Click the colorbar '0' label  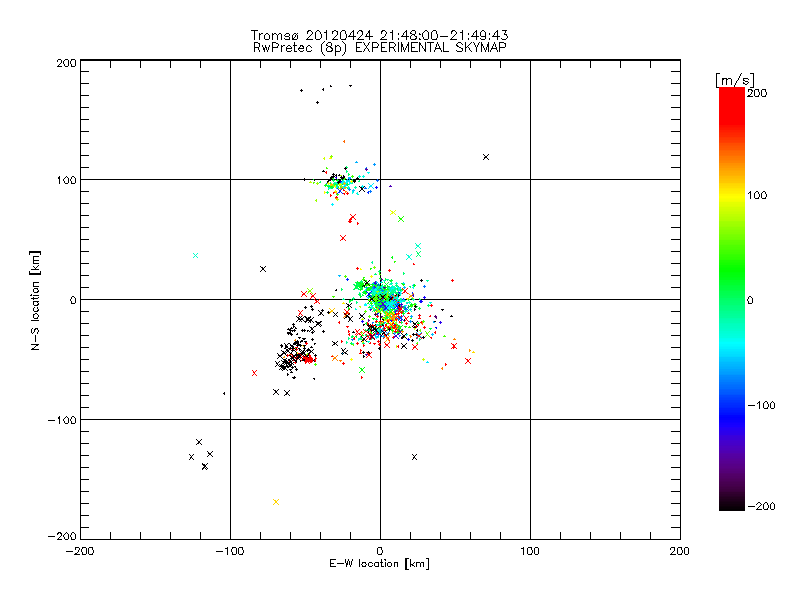coord(751,301)
